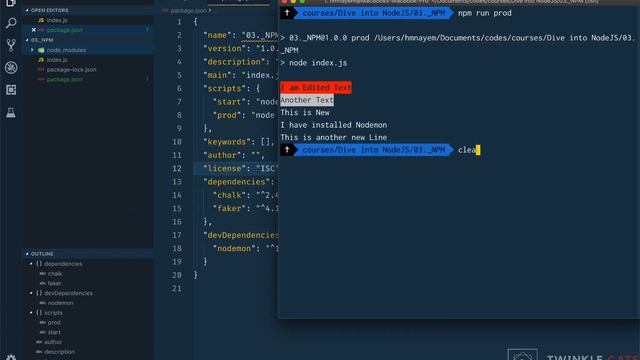
Task: Collapse dependencies node in Outline
Action: pos(31,264)
